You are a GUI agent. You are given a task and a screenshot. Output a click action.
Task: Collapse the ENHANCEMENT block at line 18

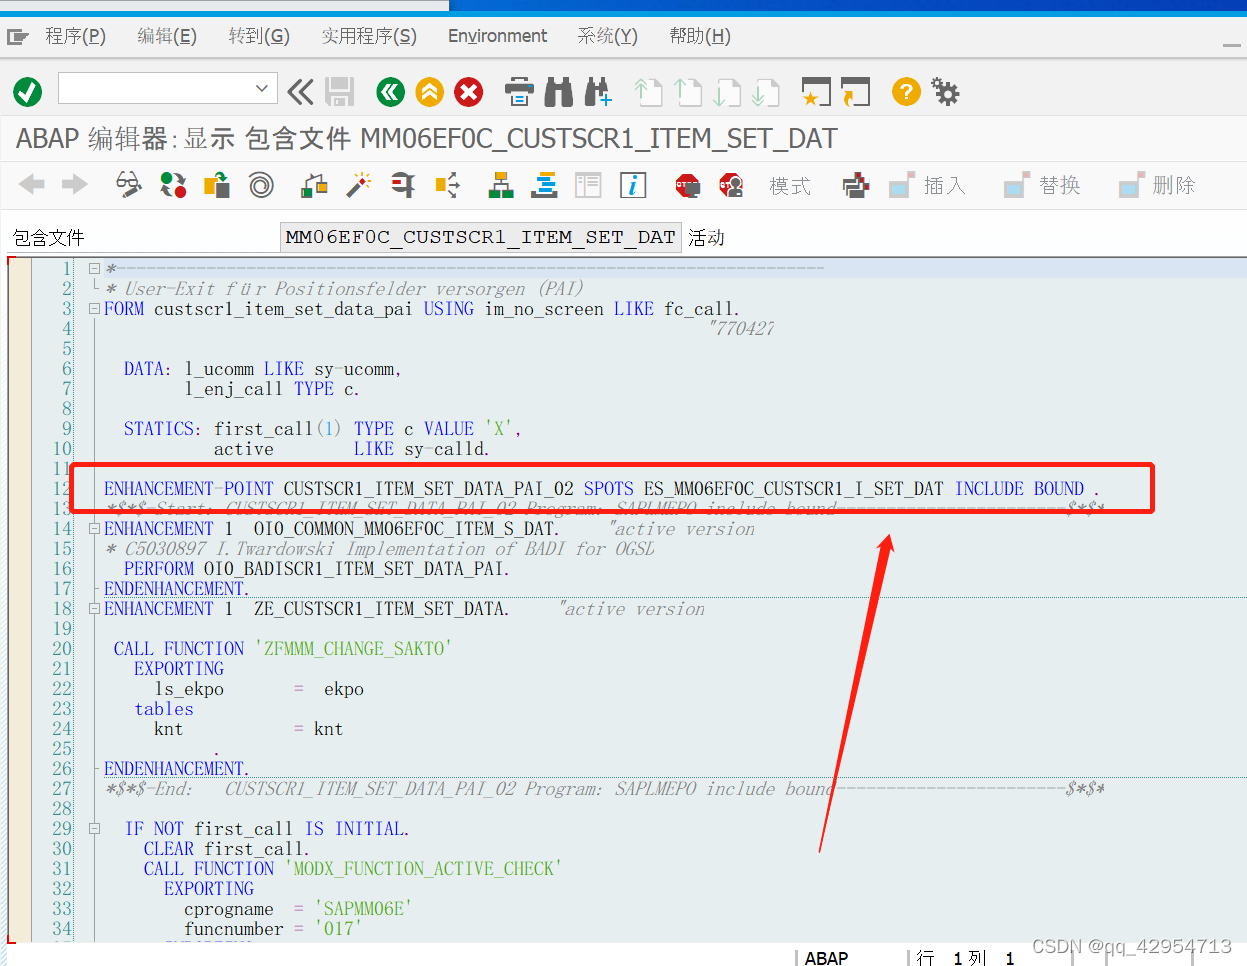tap(93, 608)
